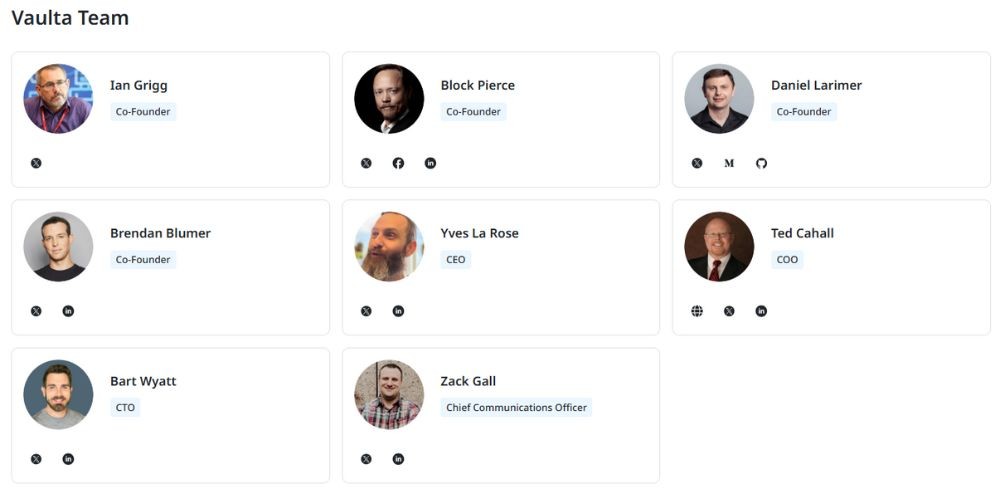
Task: Click Block Pierce's profile photo
Action: pyautogui.click(x=389, y=99)
